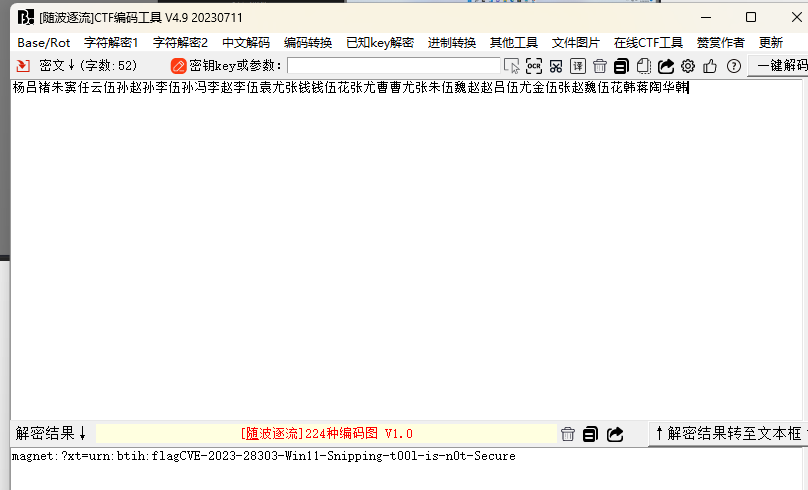Click the 一键解码 button

pos(778,65)
